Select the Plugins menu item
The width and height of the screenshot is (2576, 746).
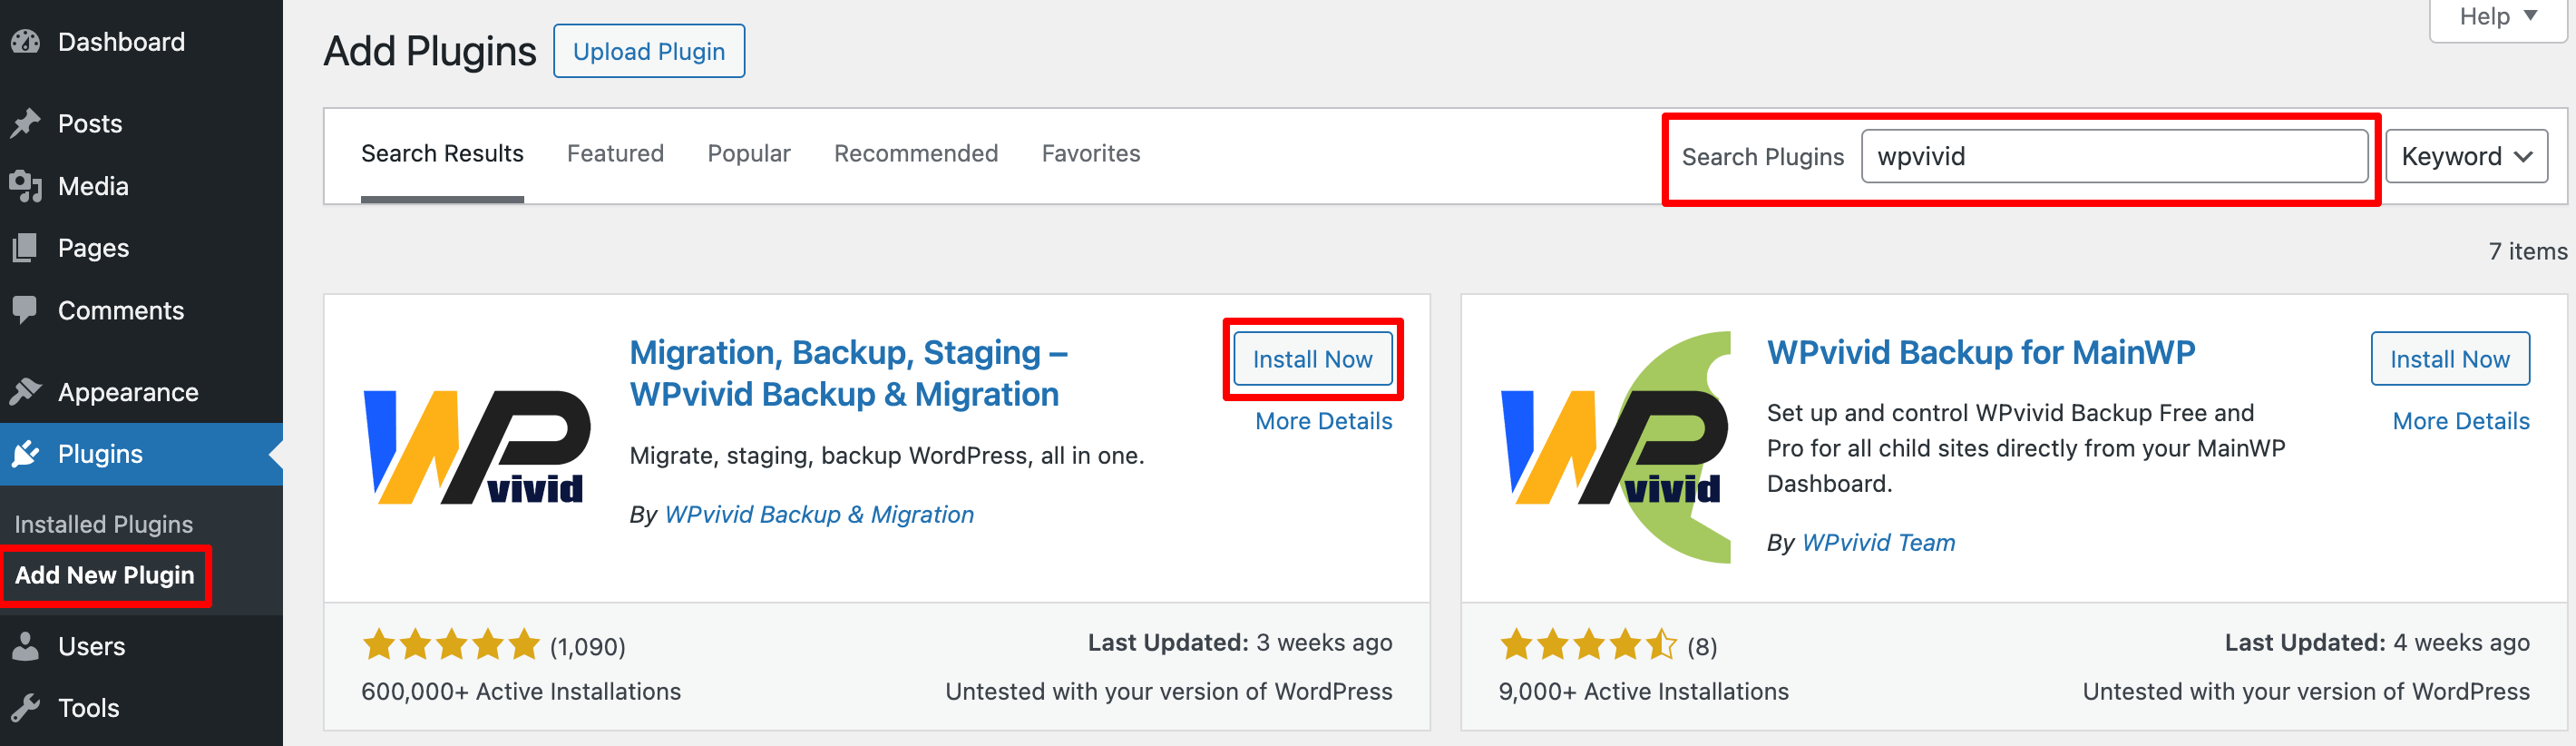[x=141, y=454]
